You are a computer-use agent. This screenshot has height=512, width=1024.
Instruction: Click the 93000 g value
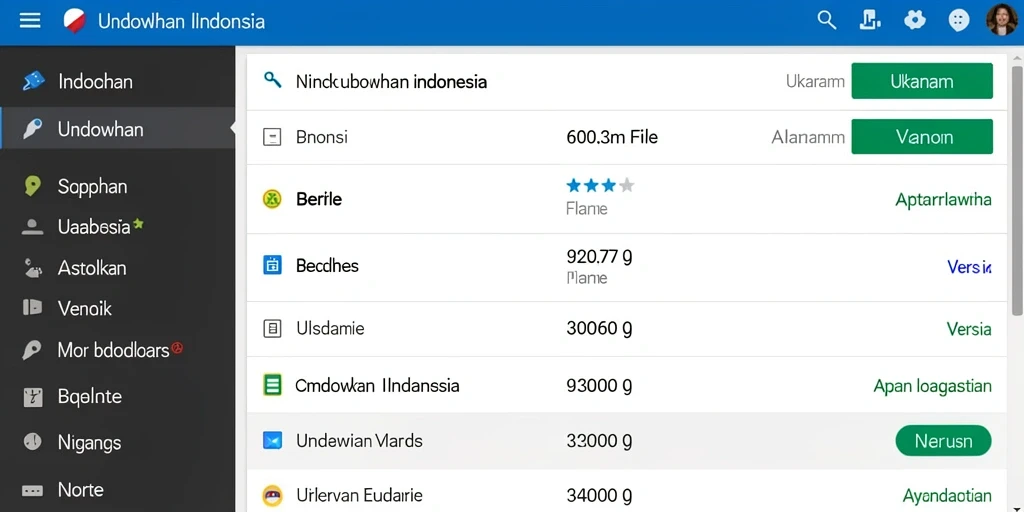coord(599,386)
